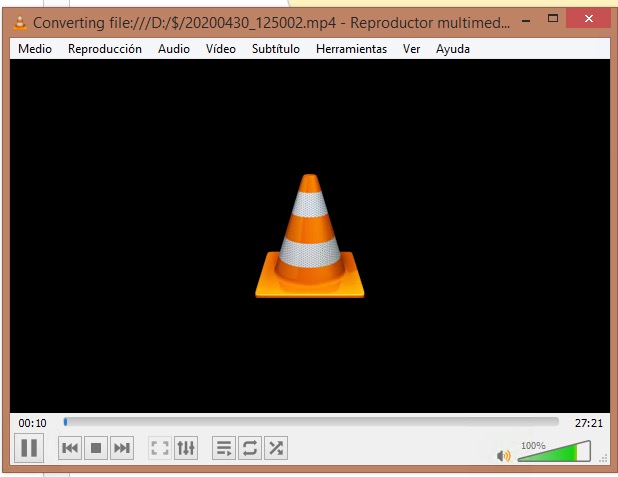
Task: Click total time 27:21 label
Action: click(589, 423)
